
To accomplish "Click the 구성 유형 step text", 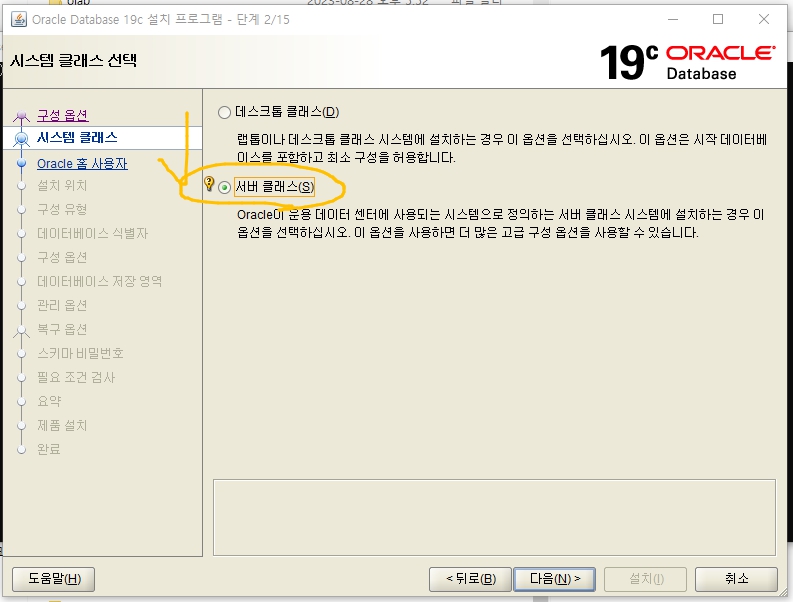I will click(x=62, y=209).
